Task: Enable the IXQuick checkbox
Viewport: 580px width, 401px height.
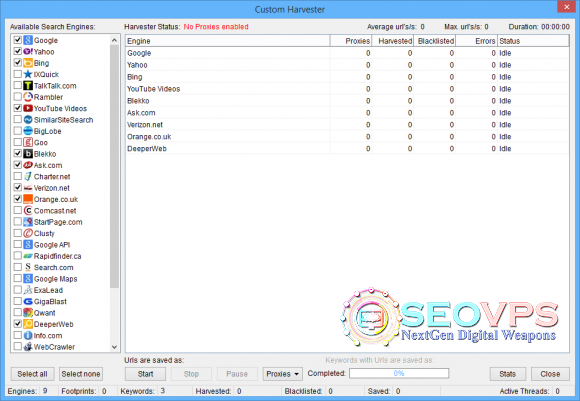Action: tap(17, 74)
